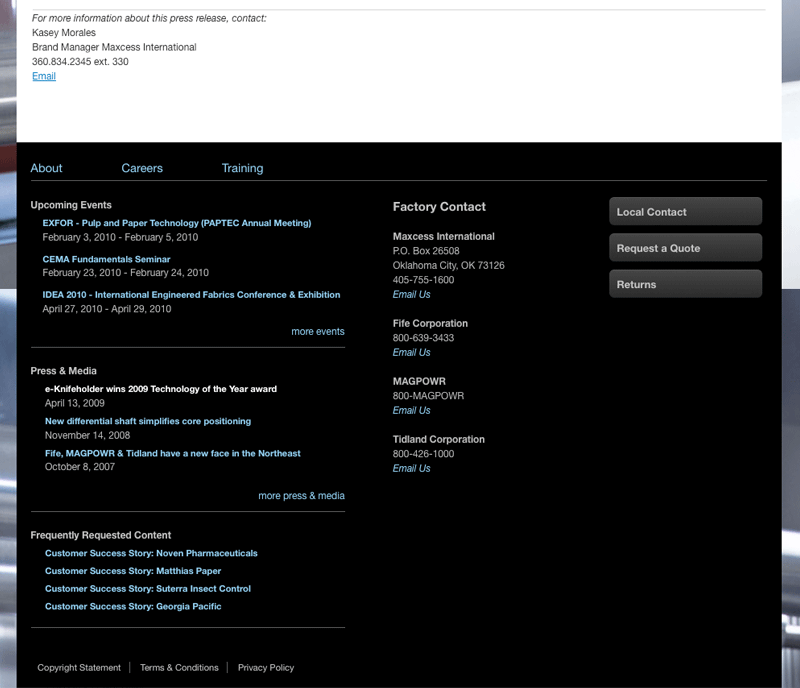Open New differential shaft press article
The width and height of the screenshot is (800, 688).
147,421
